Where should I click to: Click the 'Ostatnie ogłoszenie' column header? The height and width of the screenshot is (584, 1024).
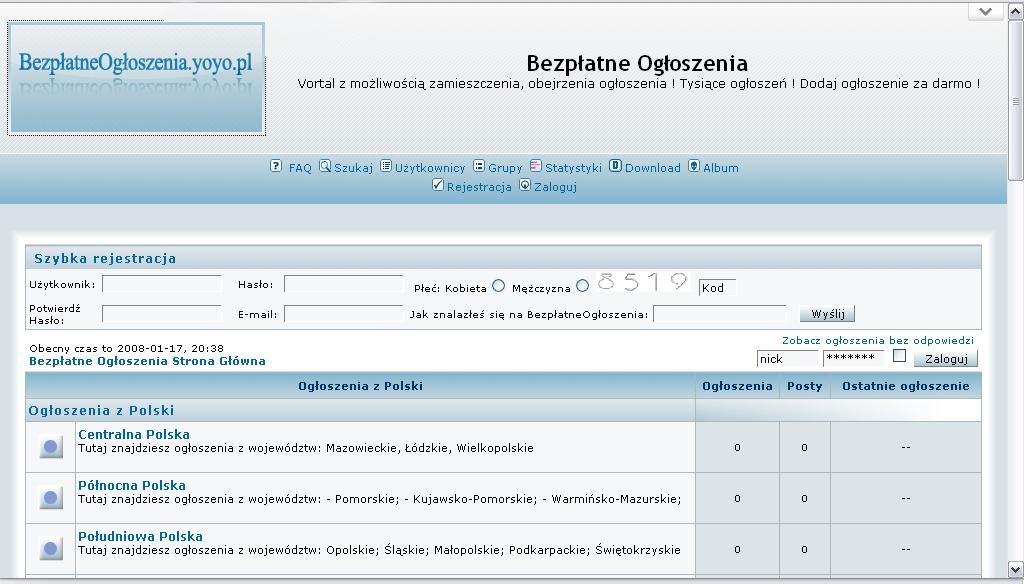906,386
